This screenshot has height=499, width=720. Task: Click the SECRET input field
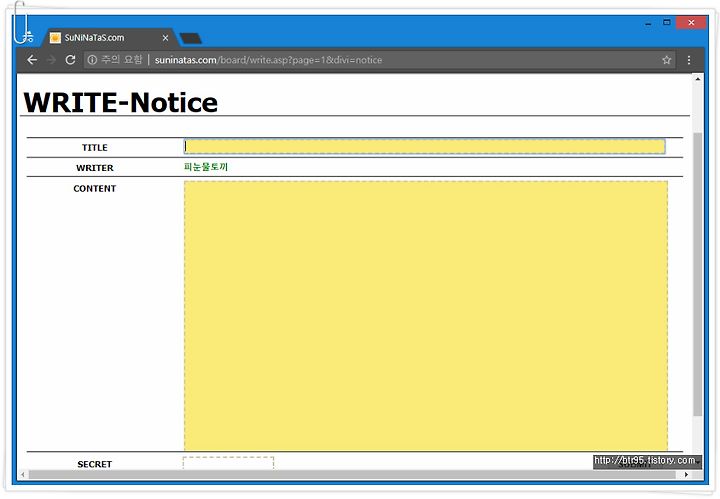[228, 463]
